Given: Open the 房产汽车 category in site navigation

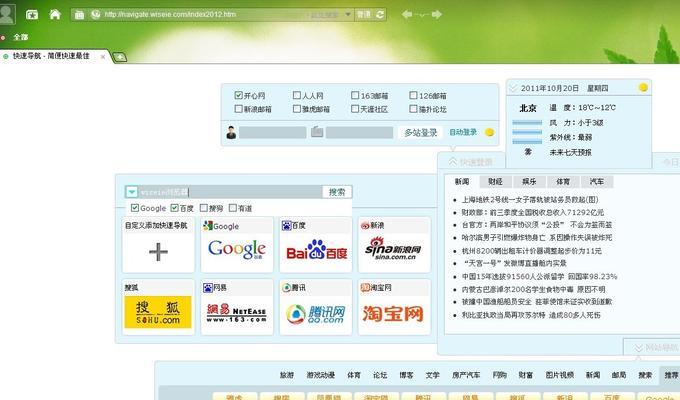Looking at the screenshot, I should (x=466, y=375).
